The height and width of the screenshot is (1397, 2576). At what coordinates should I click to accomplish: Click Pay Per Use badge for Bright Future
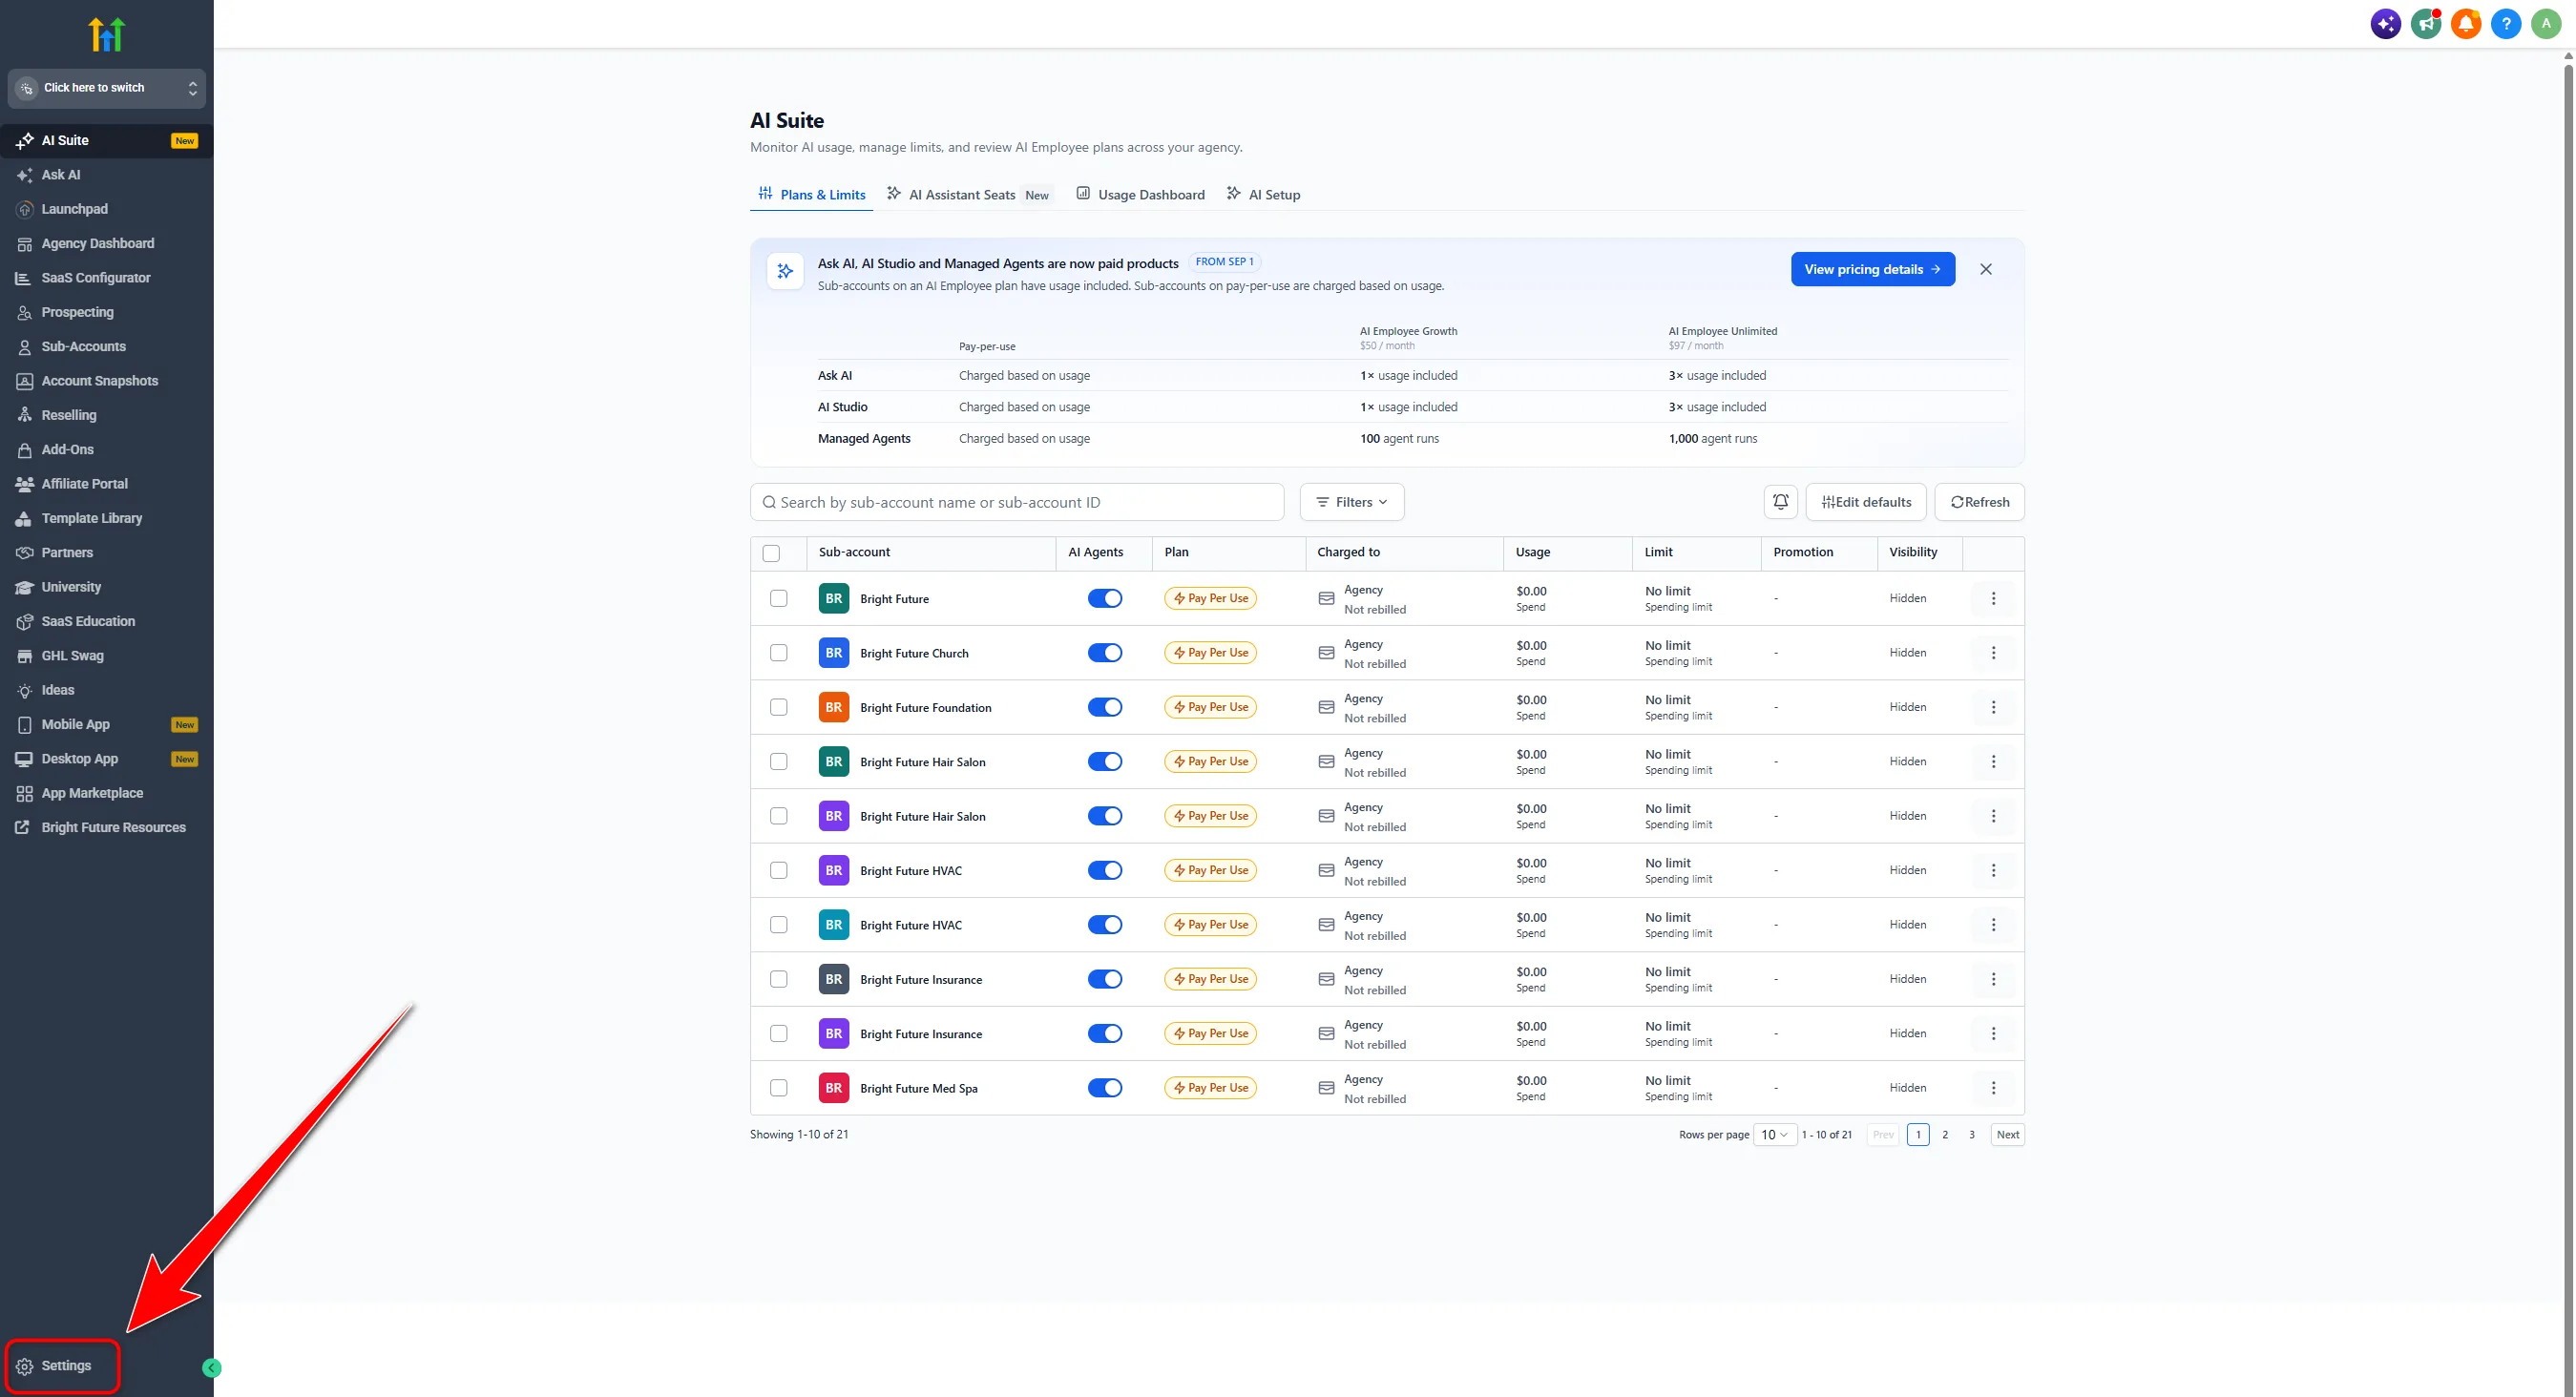[1210, 598]
